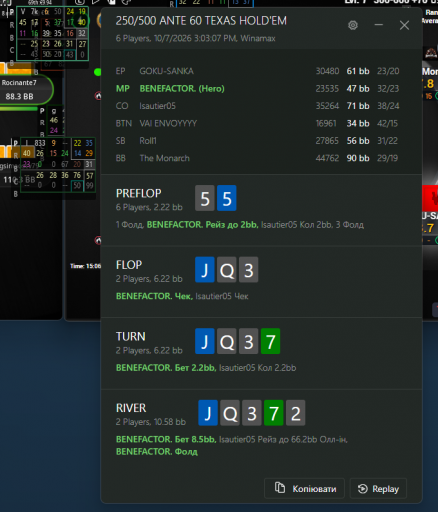
Task: Click the Q card in Turn row
Action: 227,341
